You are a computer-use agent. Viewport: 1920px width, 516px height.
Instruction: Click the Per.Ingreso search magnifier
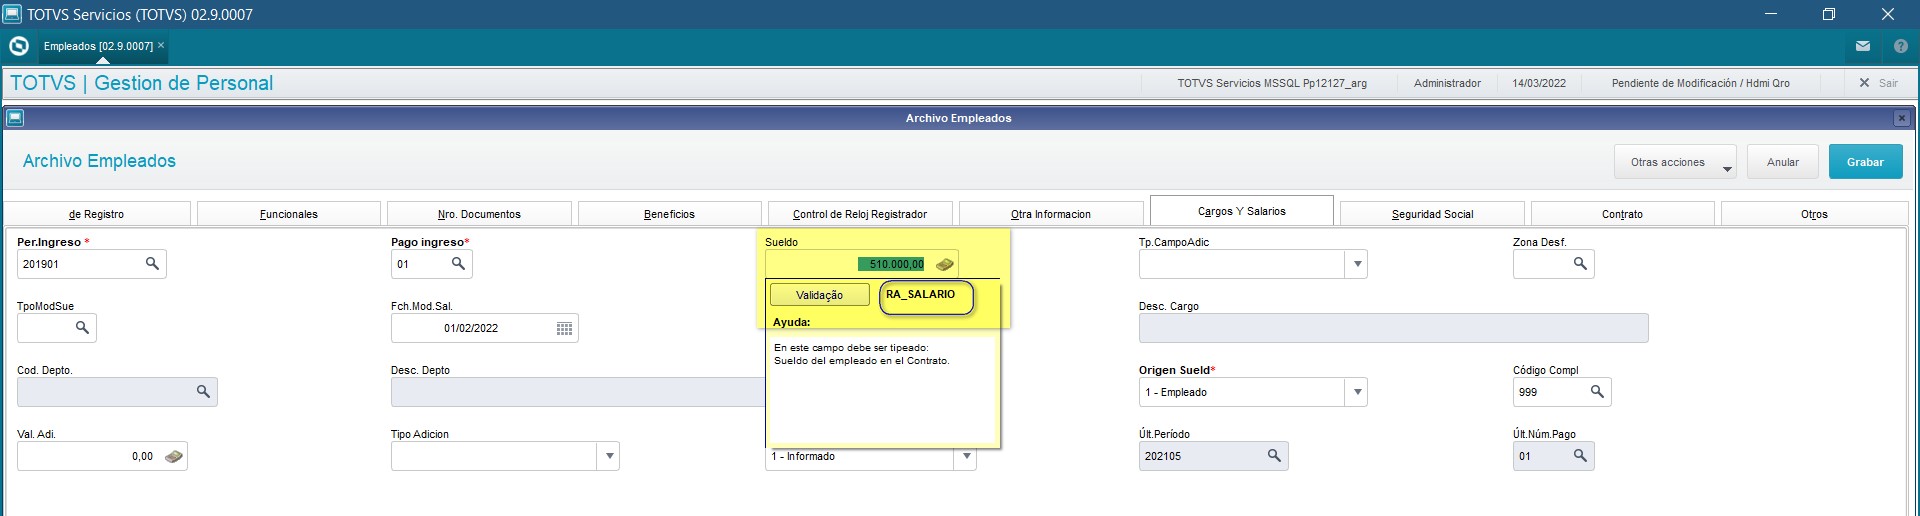pyautogui.click(x=152, y=264)
